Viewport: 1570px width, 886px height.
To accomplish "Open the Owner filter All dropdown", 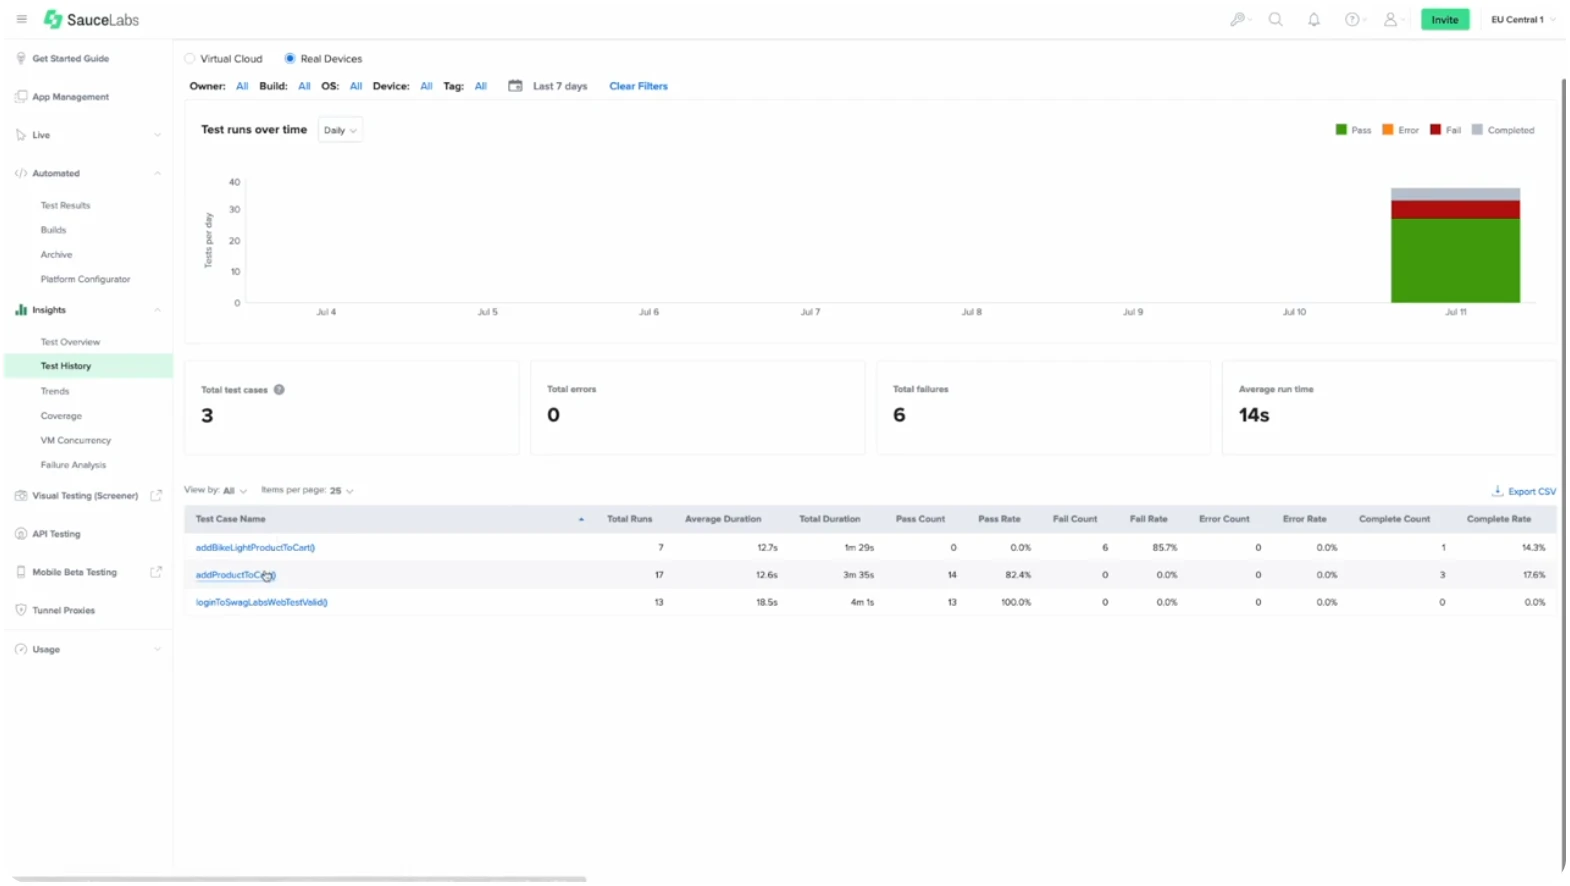I will pyautogui.click(x=242, y=86).
